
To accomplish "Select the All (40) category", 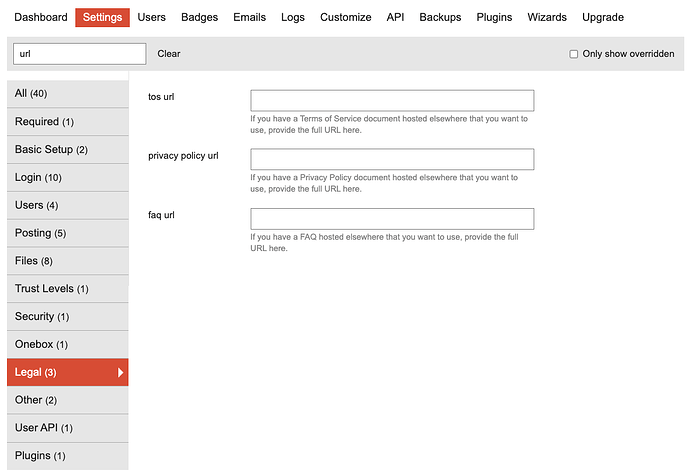I will coord(68,93).
